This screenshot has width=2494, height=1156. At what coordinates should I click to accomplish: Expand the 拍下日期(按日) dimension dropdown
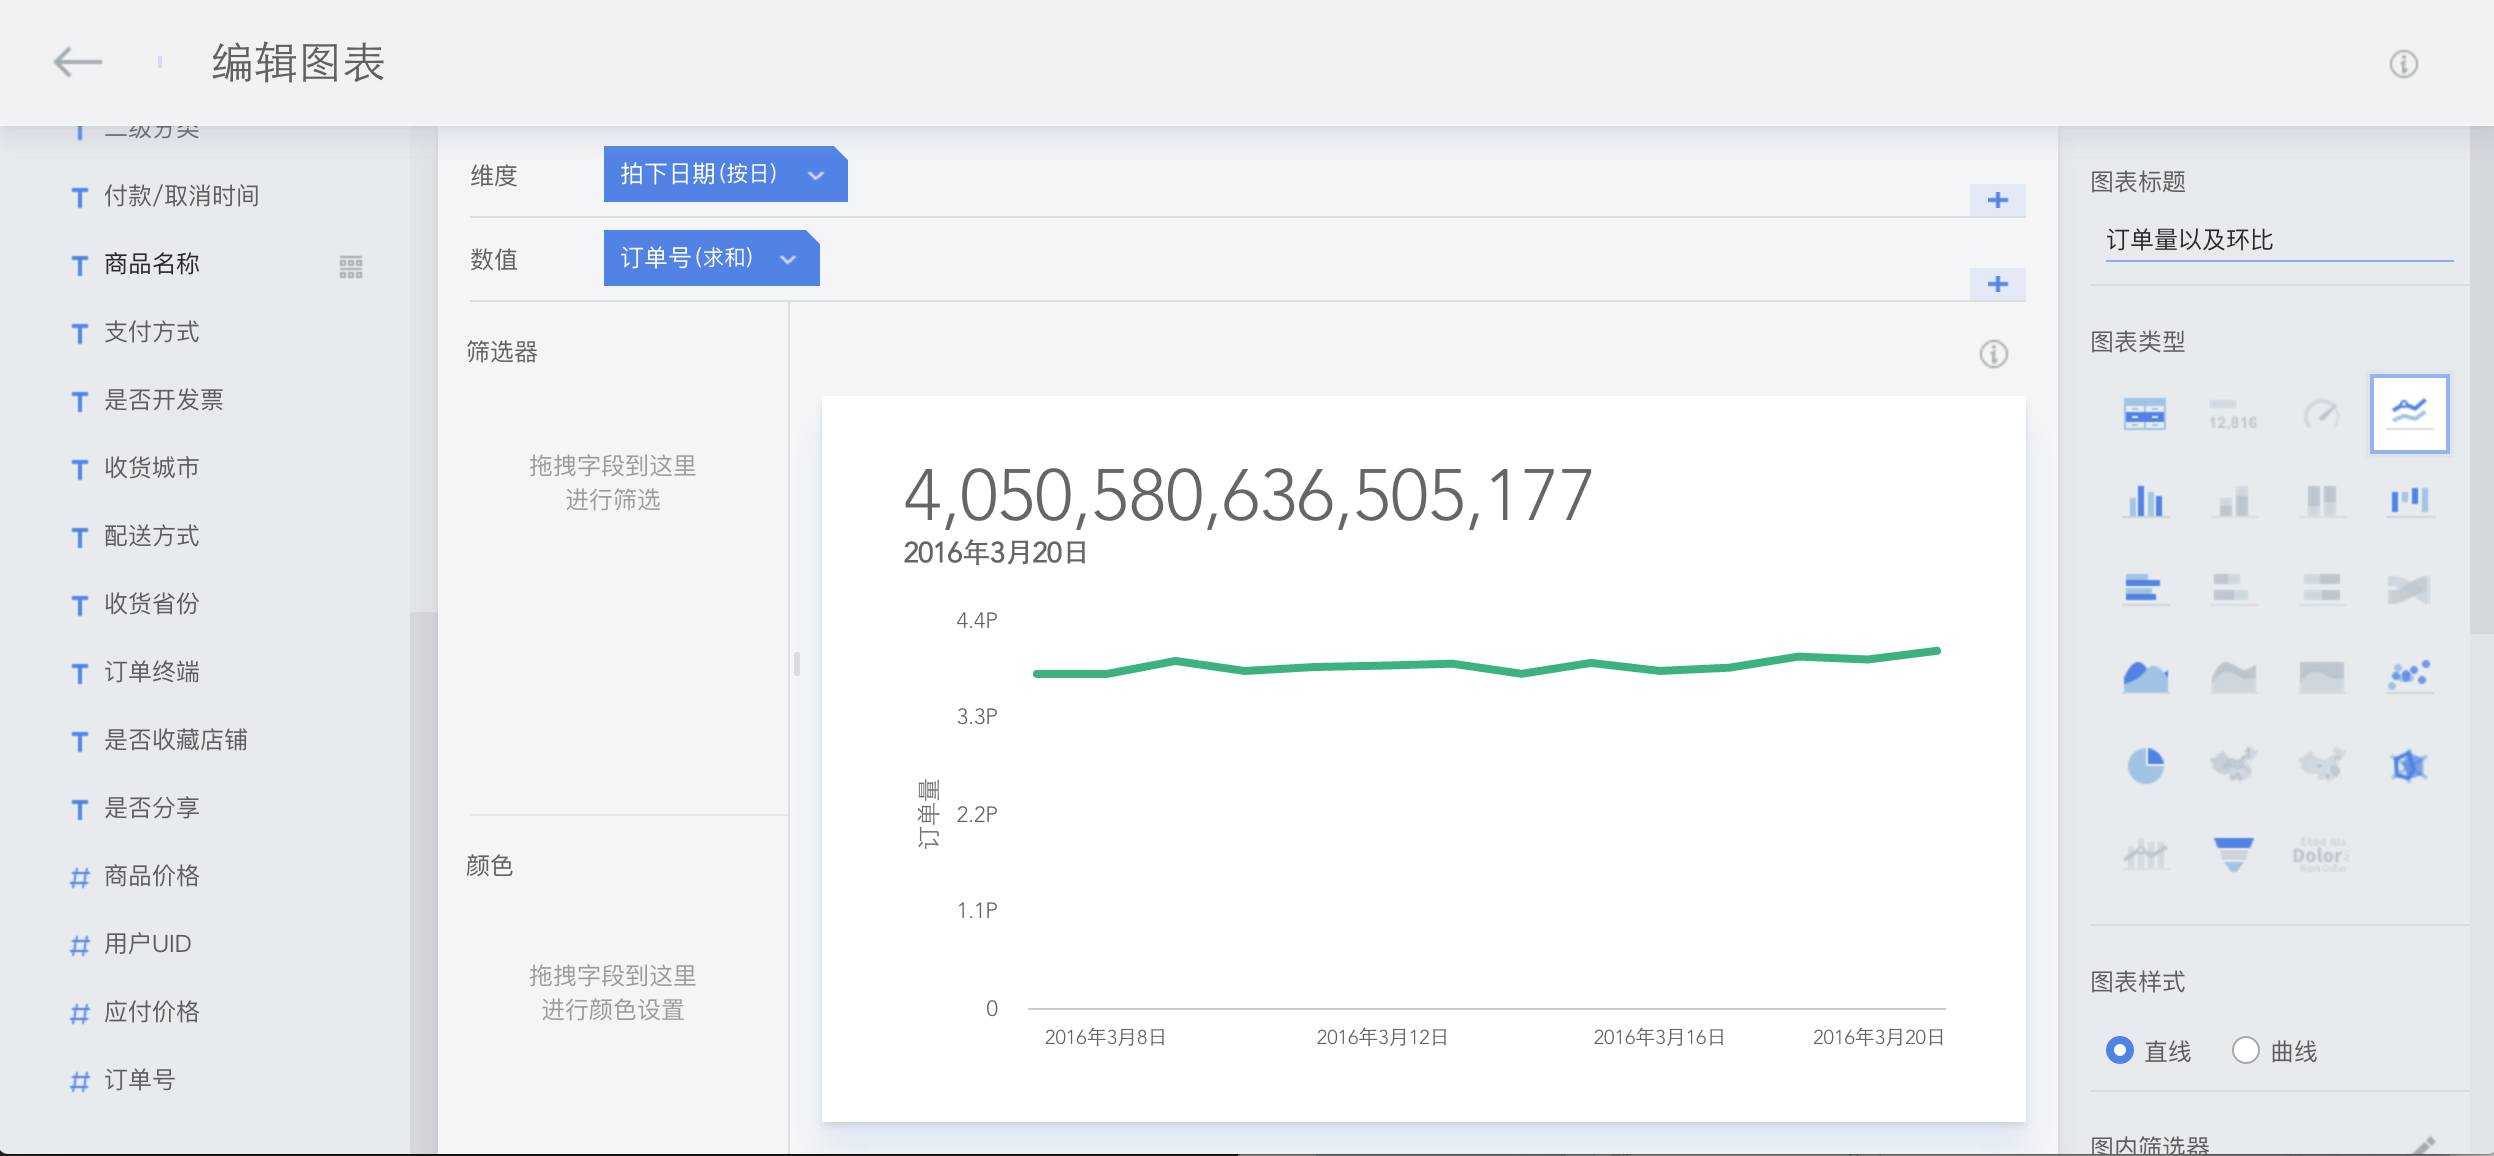tap(816, 175)
